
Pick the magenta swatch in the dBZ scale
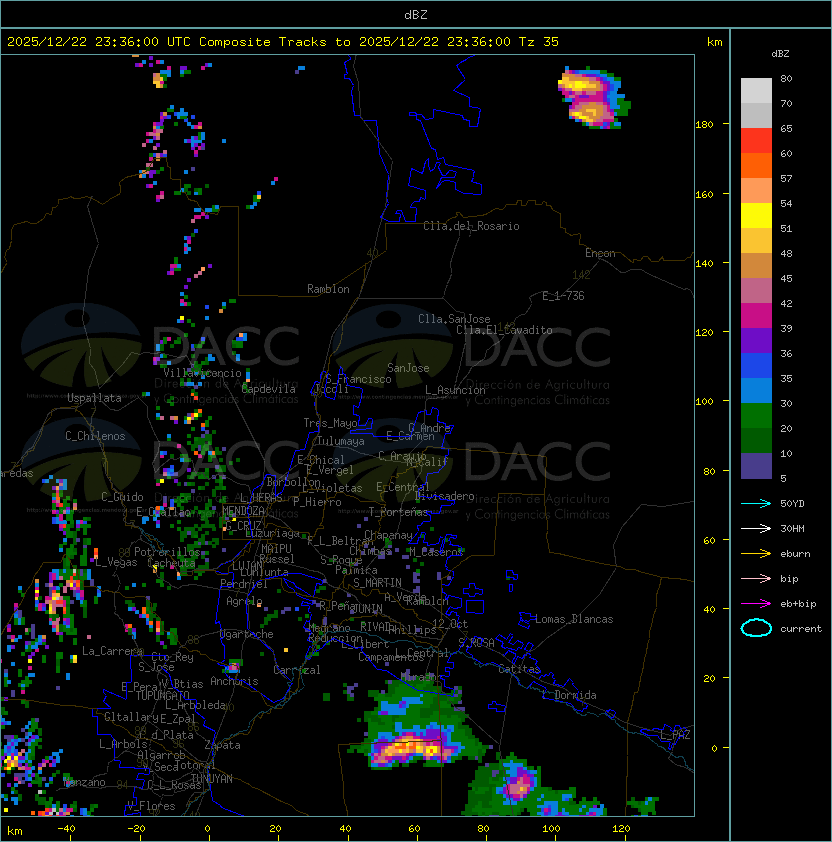[x=756, y=315]
